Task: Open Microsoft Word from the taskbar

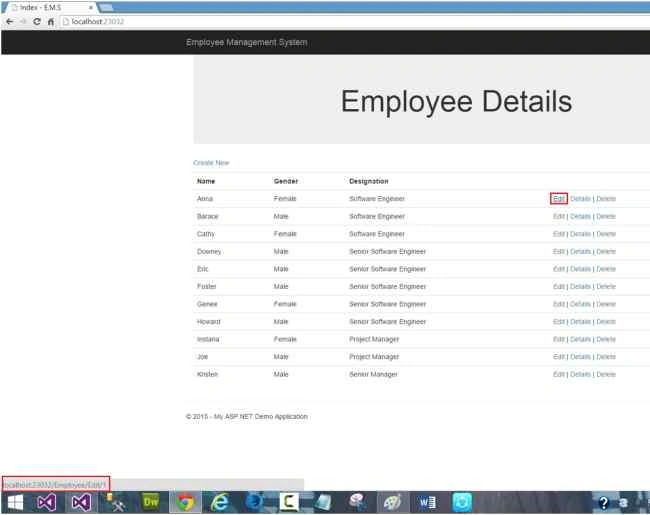Action: 427,503
